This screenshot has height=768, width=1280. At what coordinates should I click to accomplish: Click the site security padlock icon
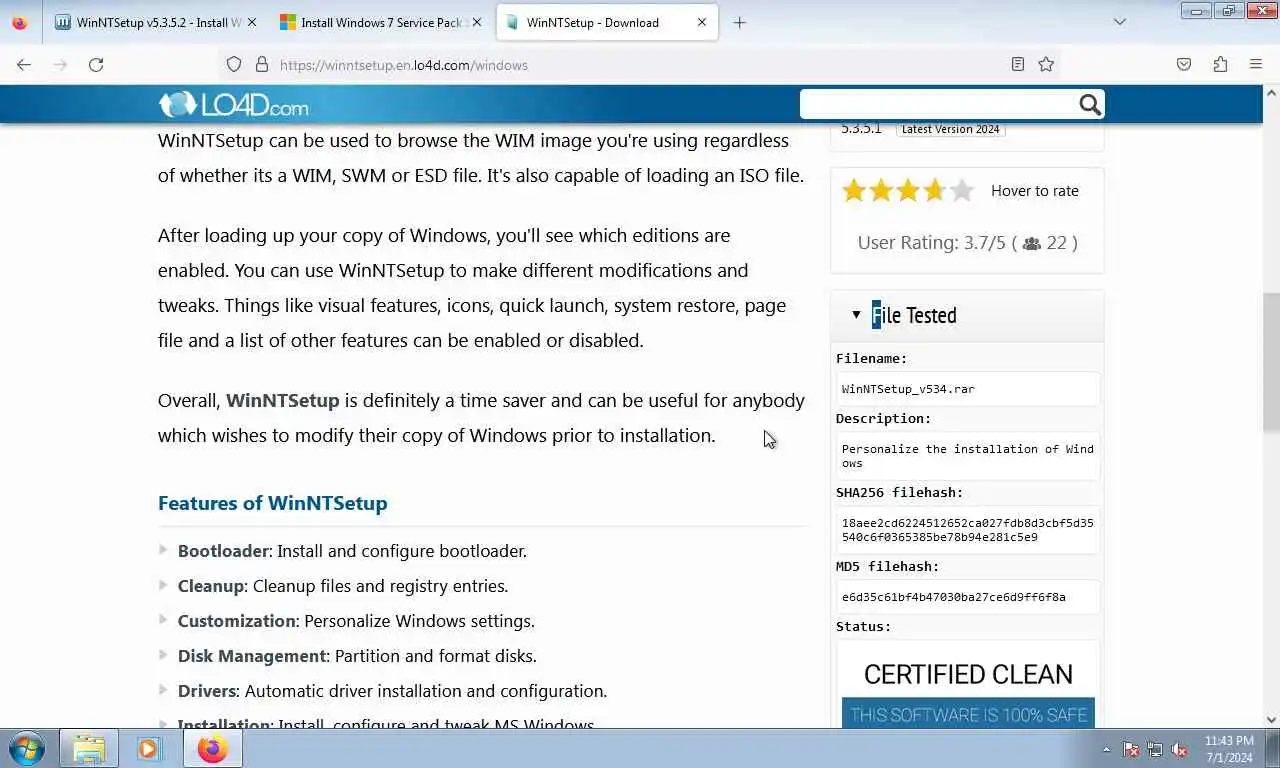(x=262, y=64)
